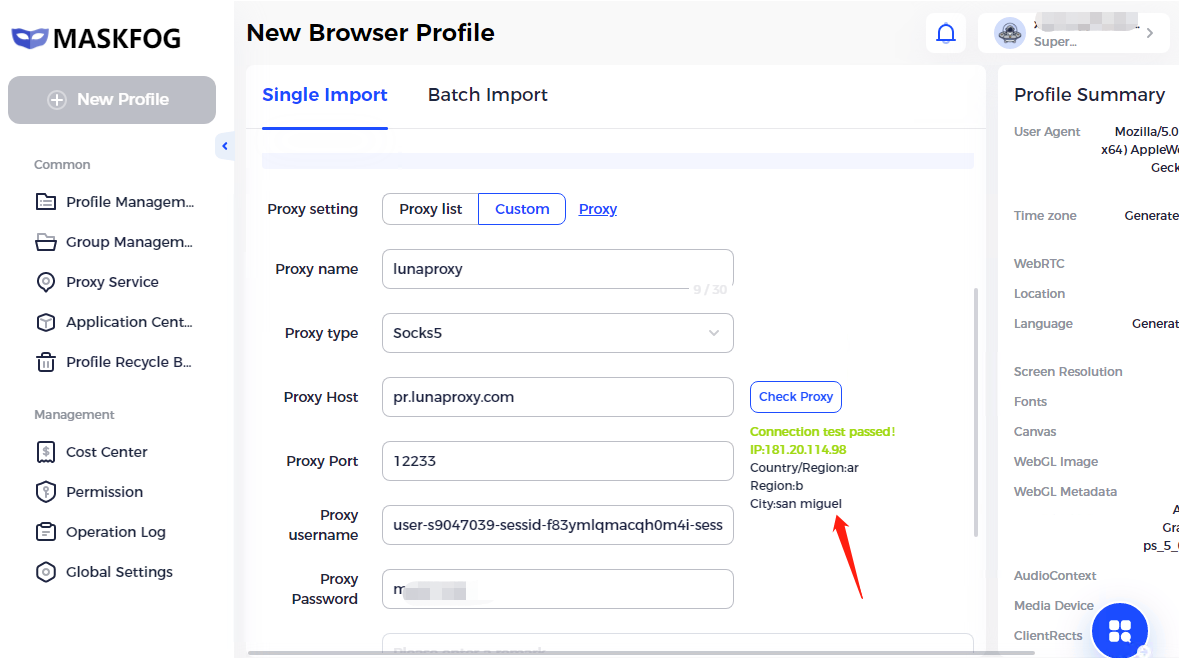The height and width of the screenshot is (658, 1179).
Task: Click the Location summary label
Action: coord(1039,294)
